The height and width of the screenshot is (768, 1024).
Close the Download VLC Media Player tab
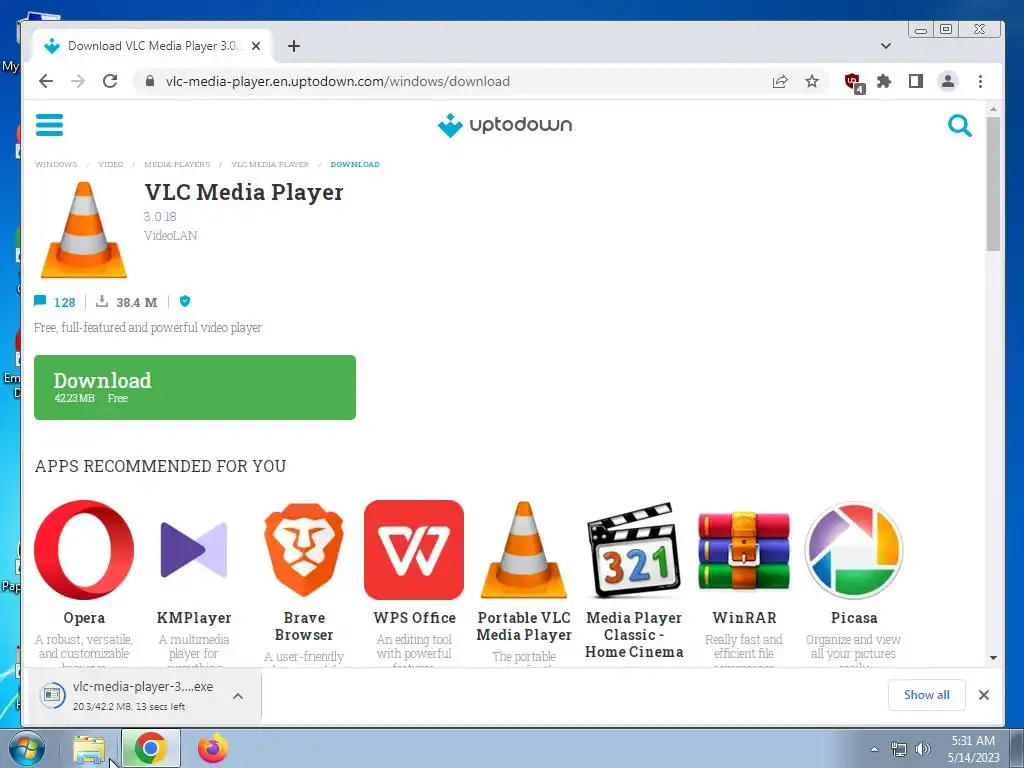(x=256, y=46)
